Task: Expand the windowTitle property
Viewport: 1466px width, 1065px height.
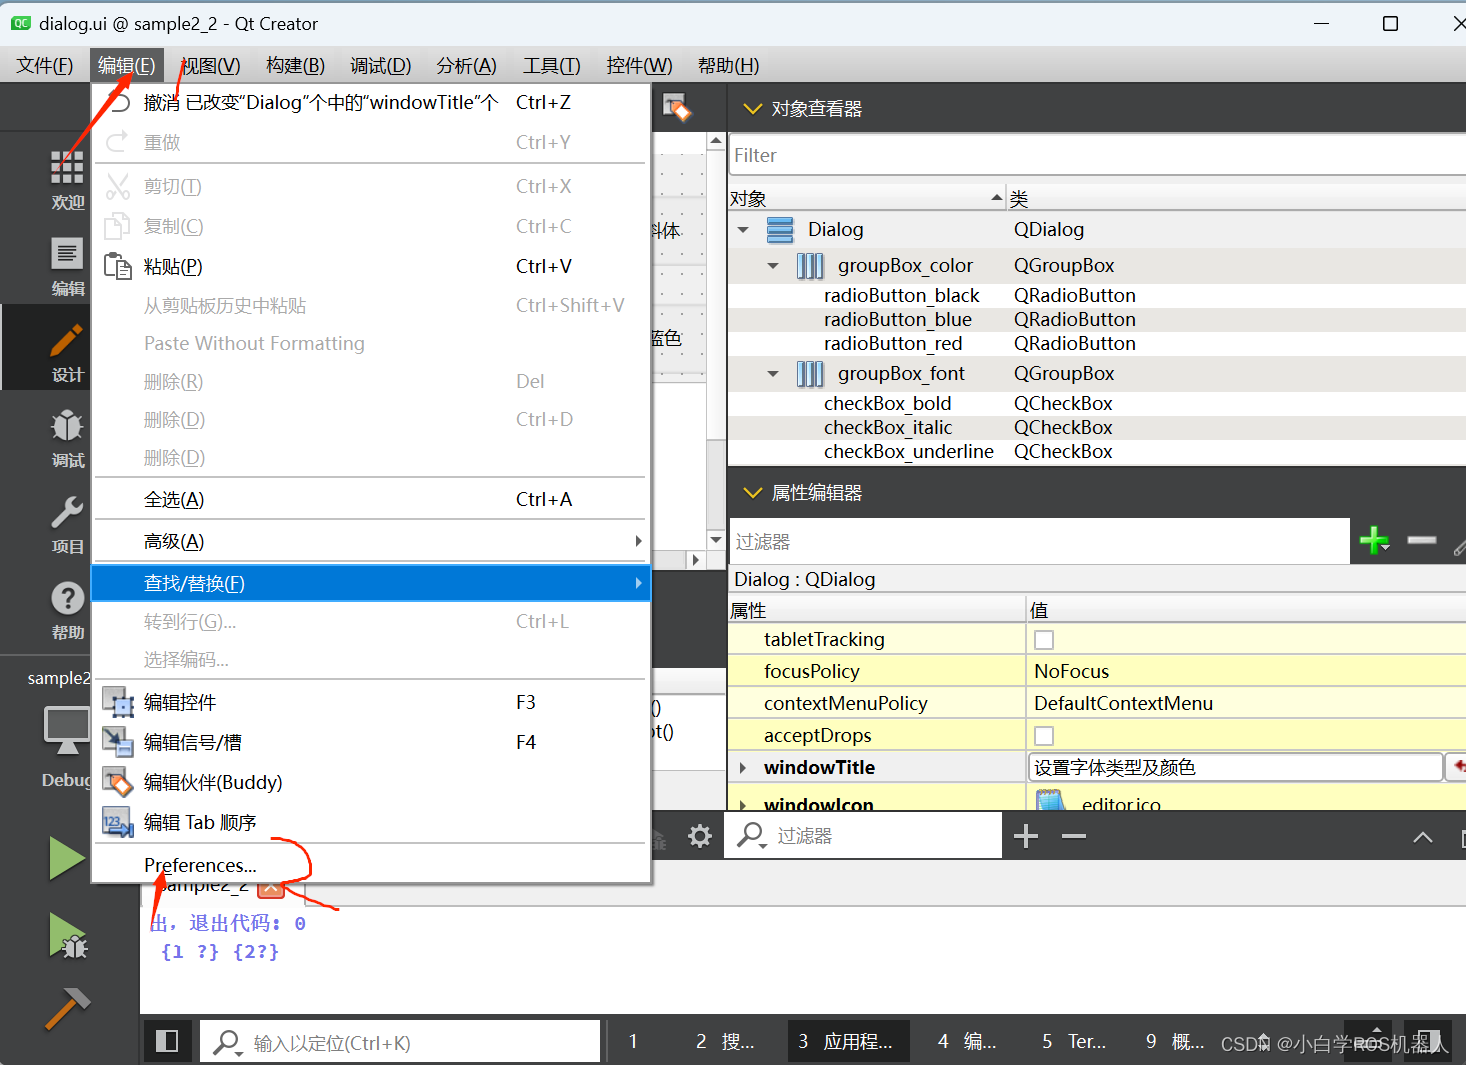Action: [743, 768]
